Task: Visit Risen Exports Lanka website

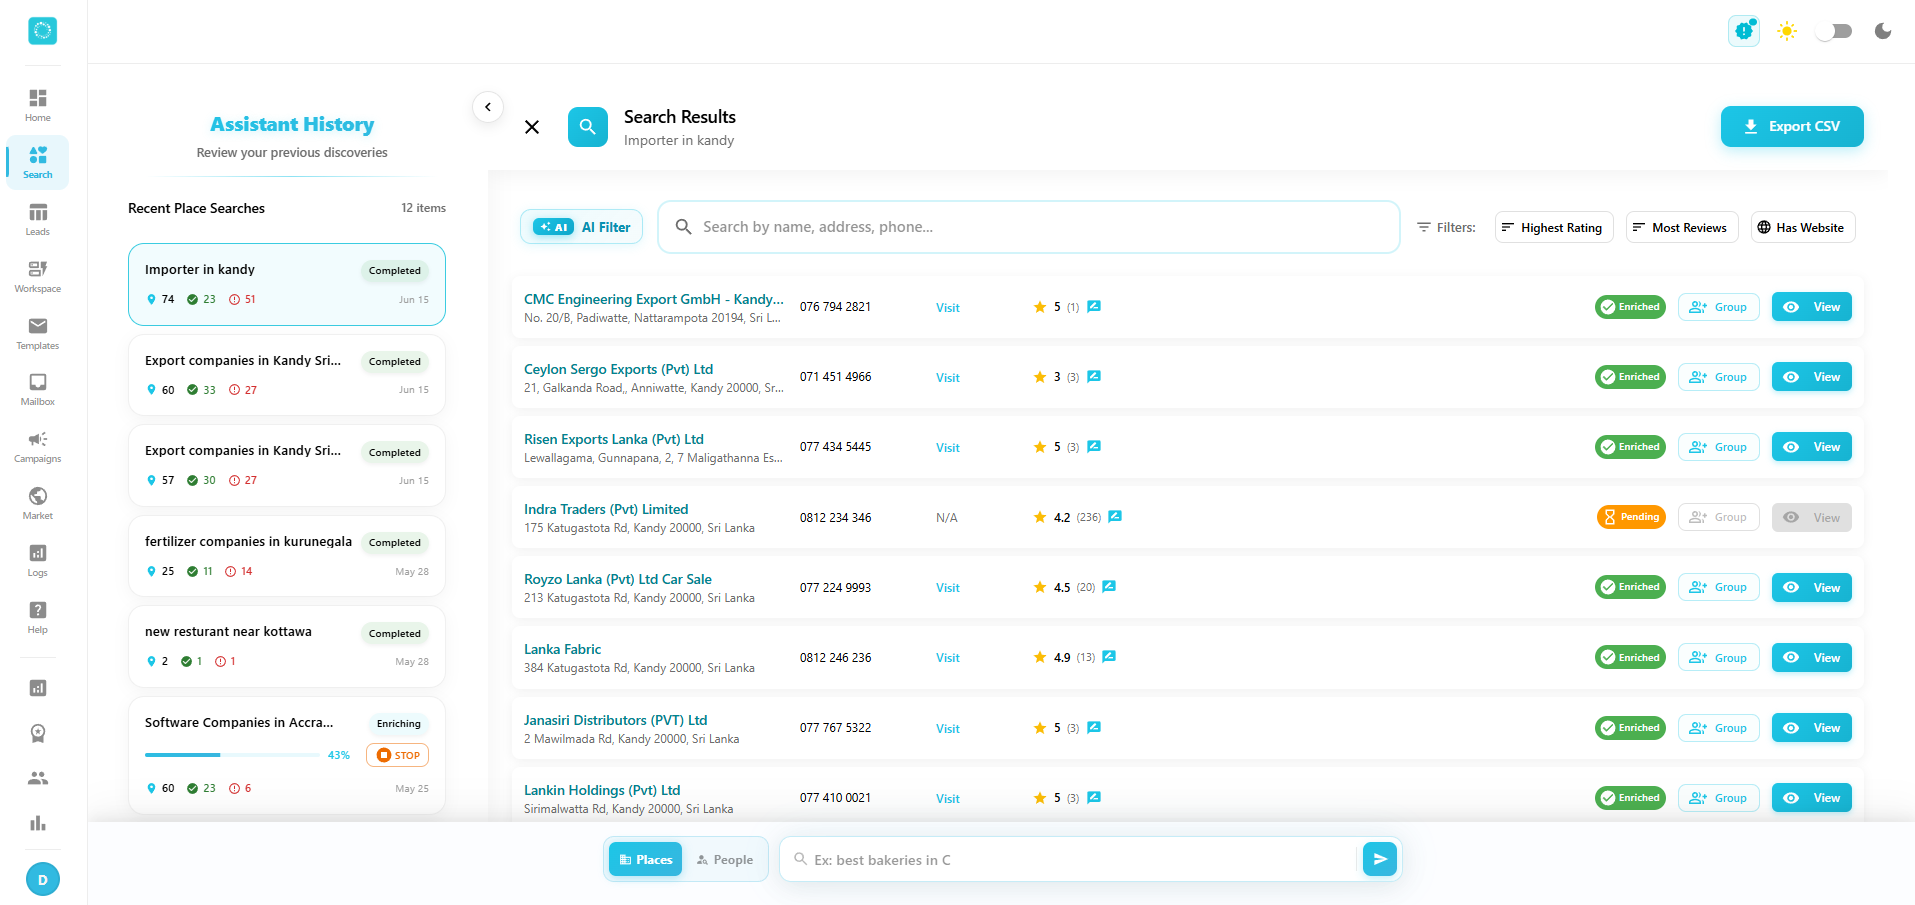Action: point(947,447)
